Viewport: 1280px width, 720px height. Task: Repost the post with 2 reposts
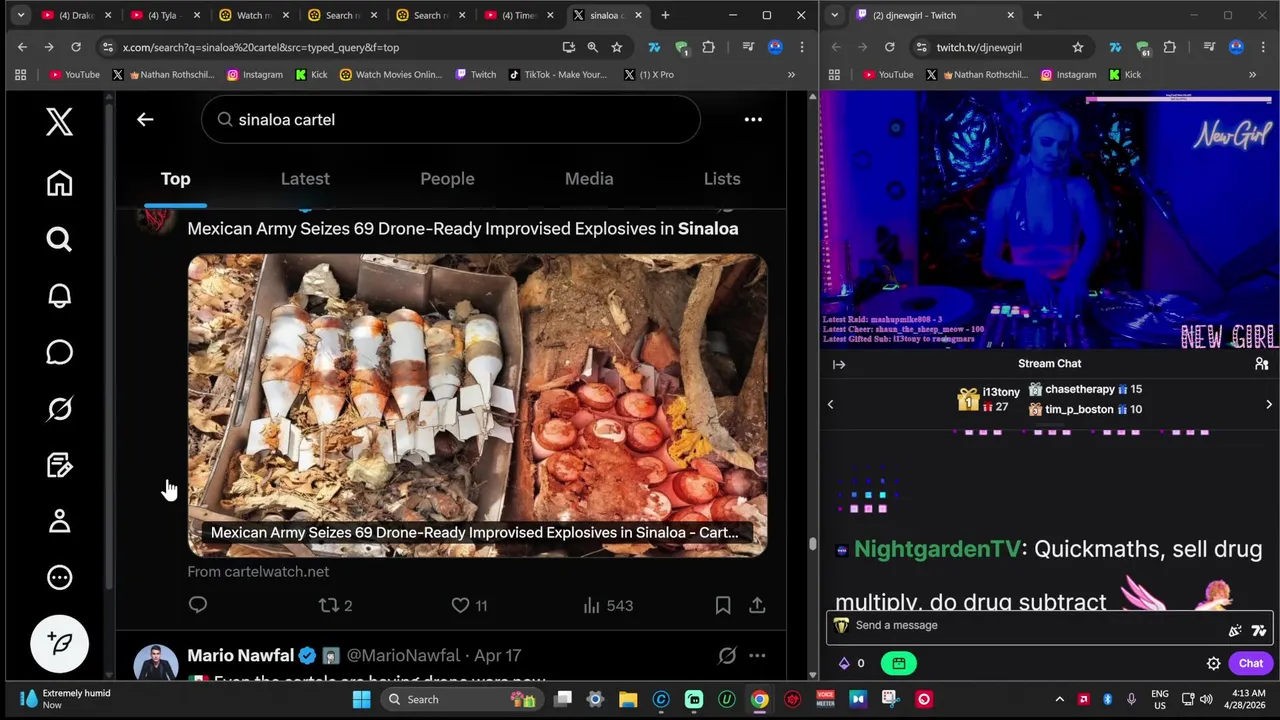[335, 605]
